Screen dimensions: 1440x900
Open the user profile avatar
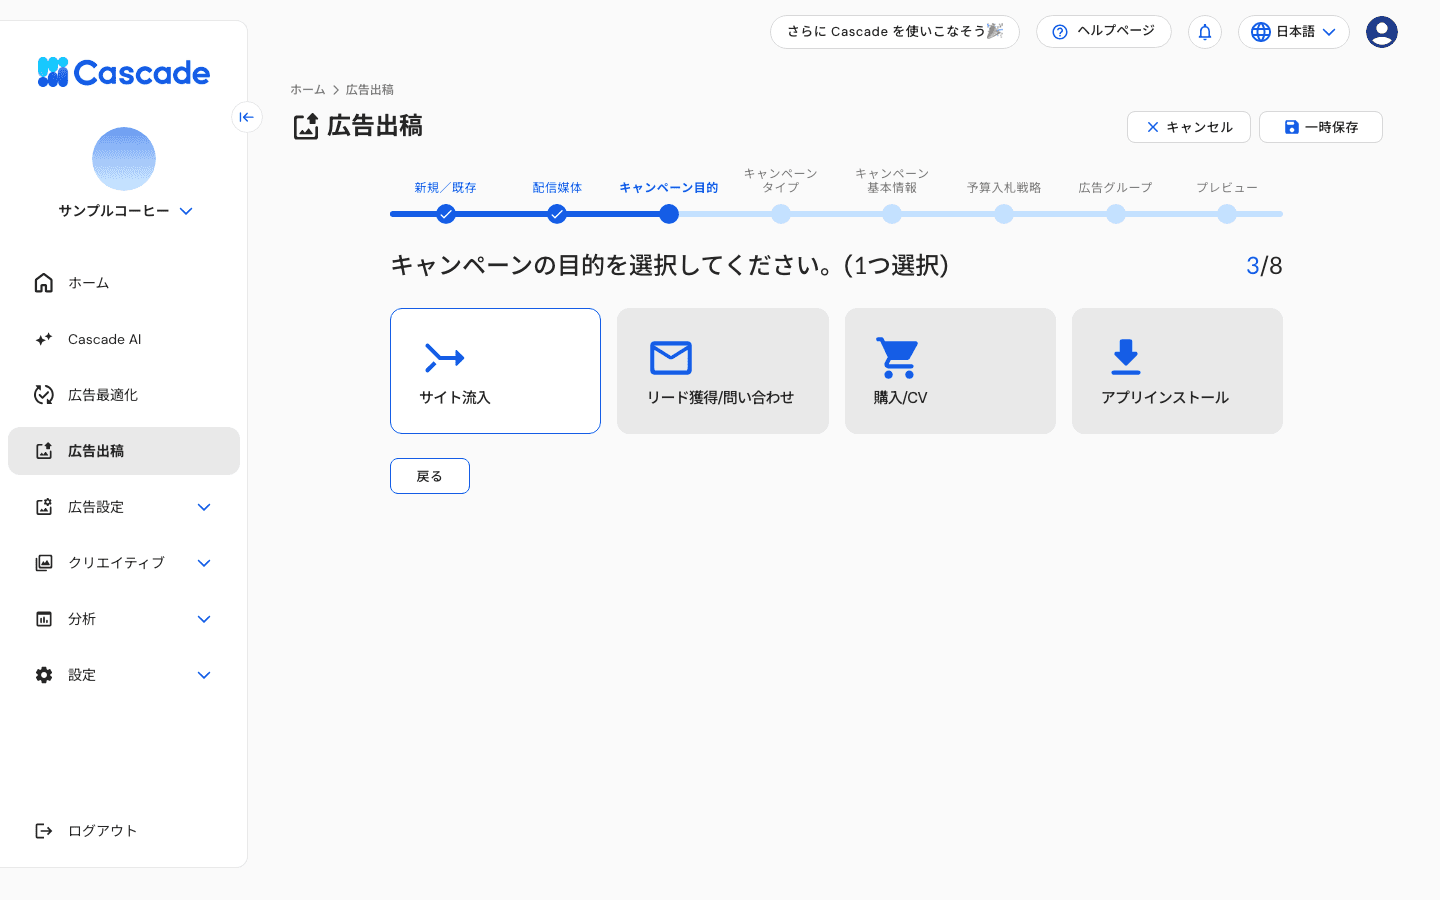coord(1382,32)
